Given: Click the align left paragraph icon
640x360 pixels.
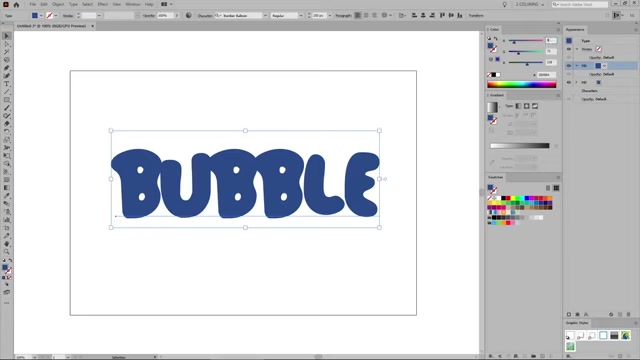Looking at the screenshot, I should click(x=358, y=16).
